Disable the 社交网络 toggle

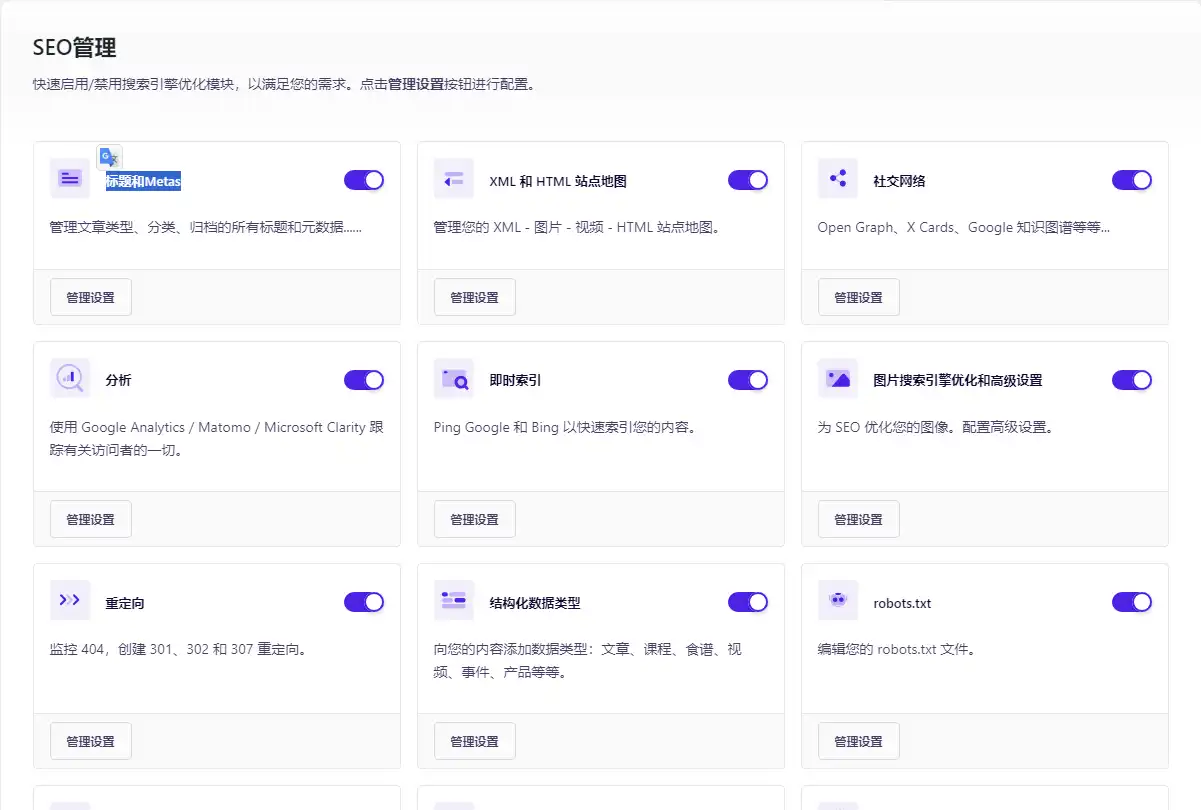(x=1131, y=180)
